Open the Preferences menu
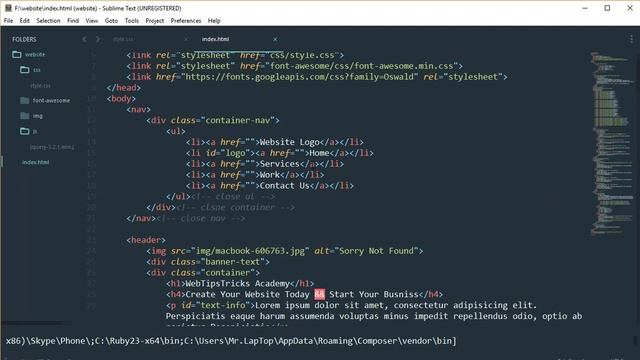Image resolution: width=640 pixels, height=360 pixels. [x=186, y=21]
